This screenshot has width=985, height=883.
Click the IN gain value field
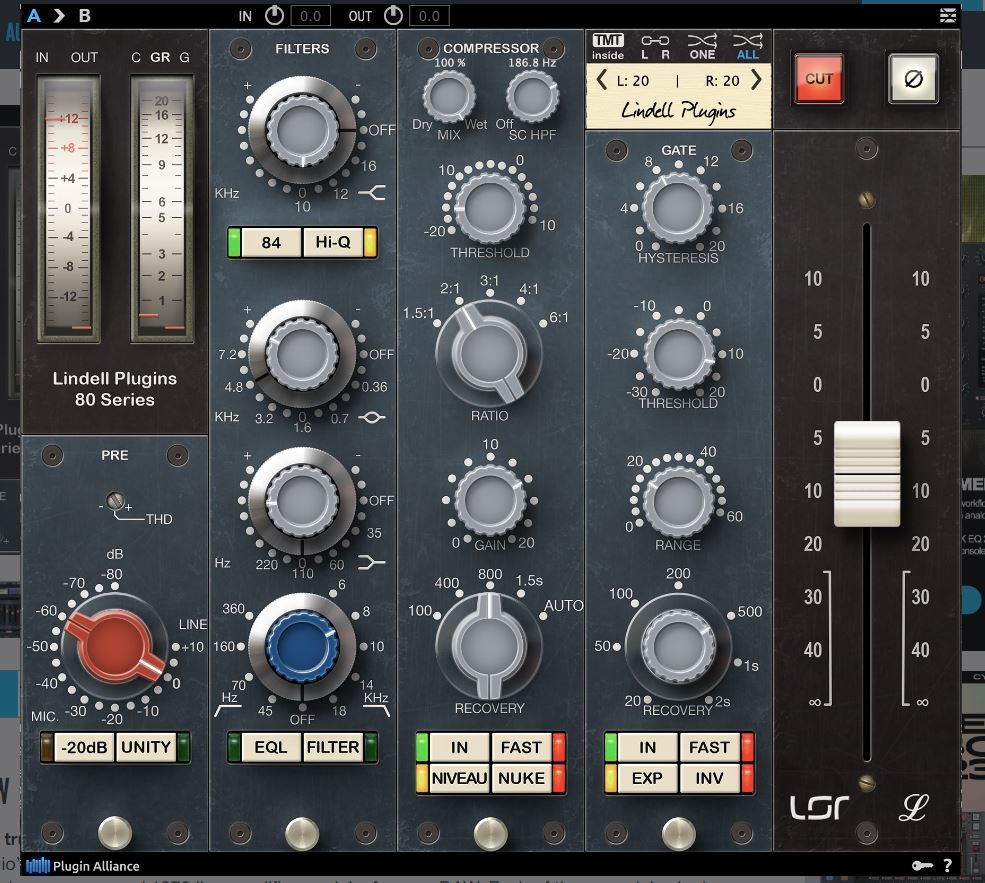click(x=310, y=16)
